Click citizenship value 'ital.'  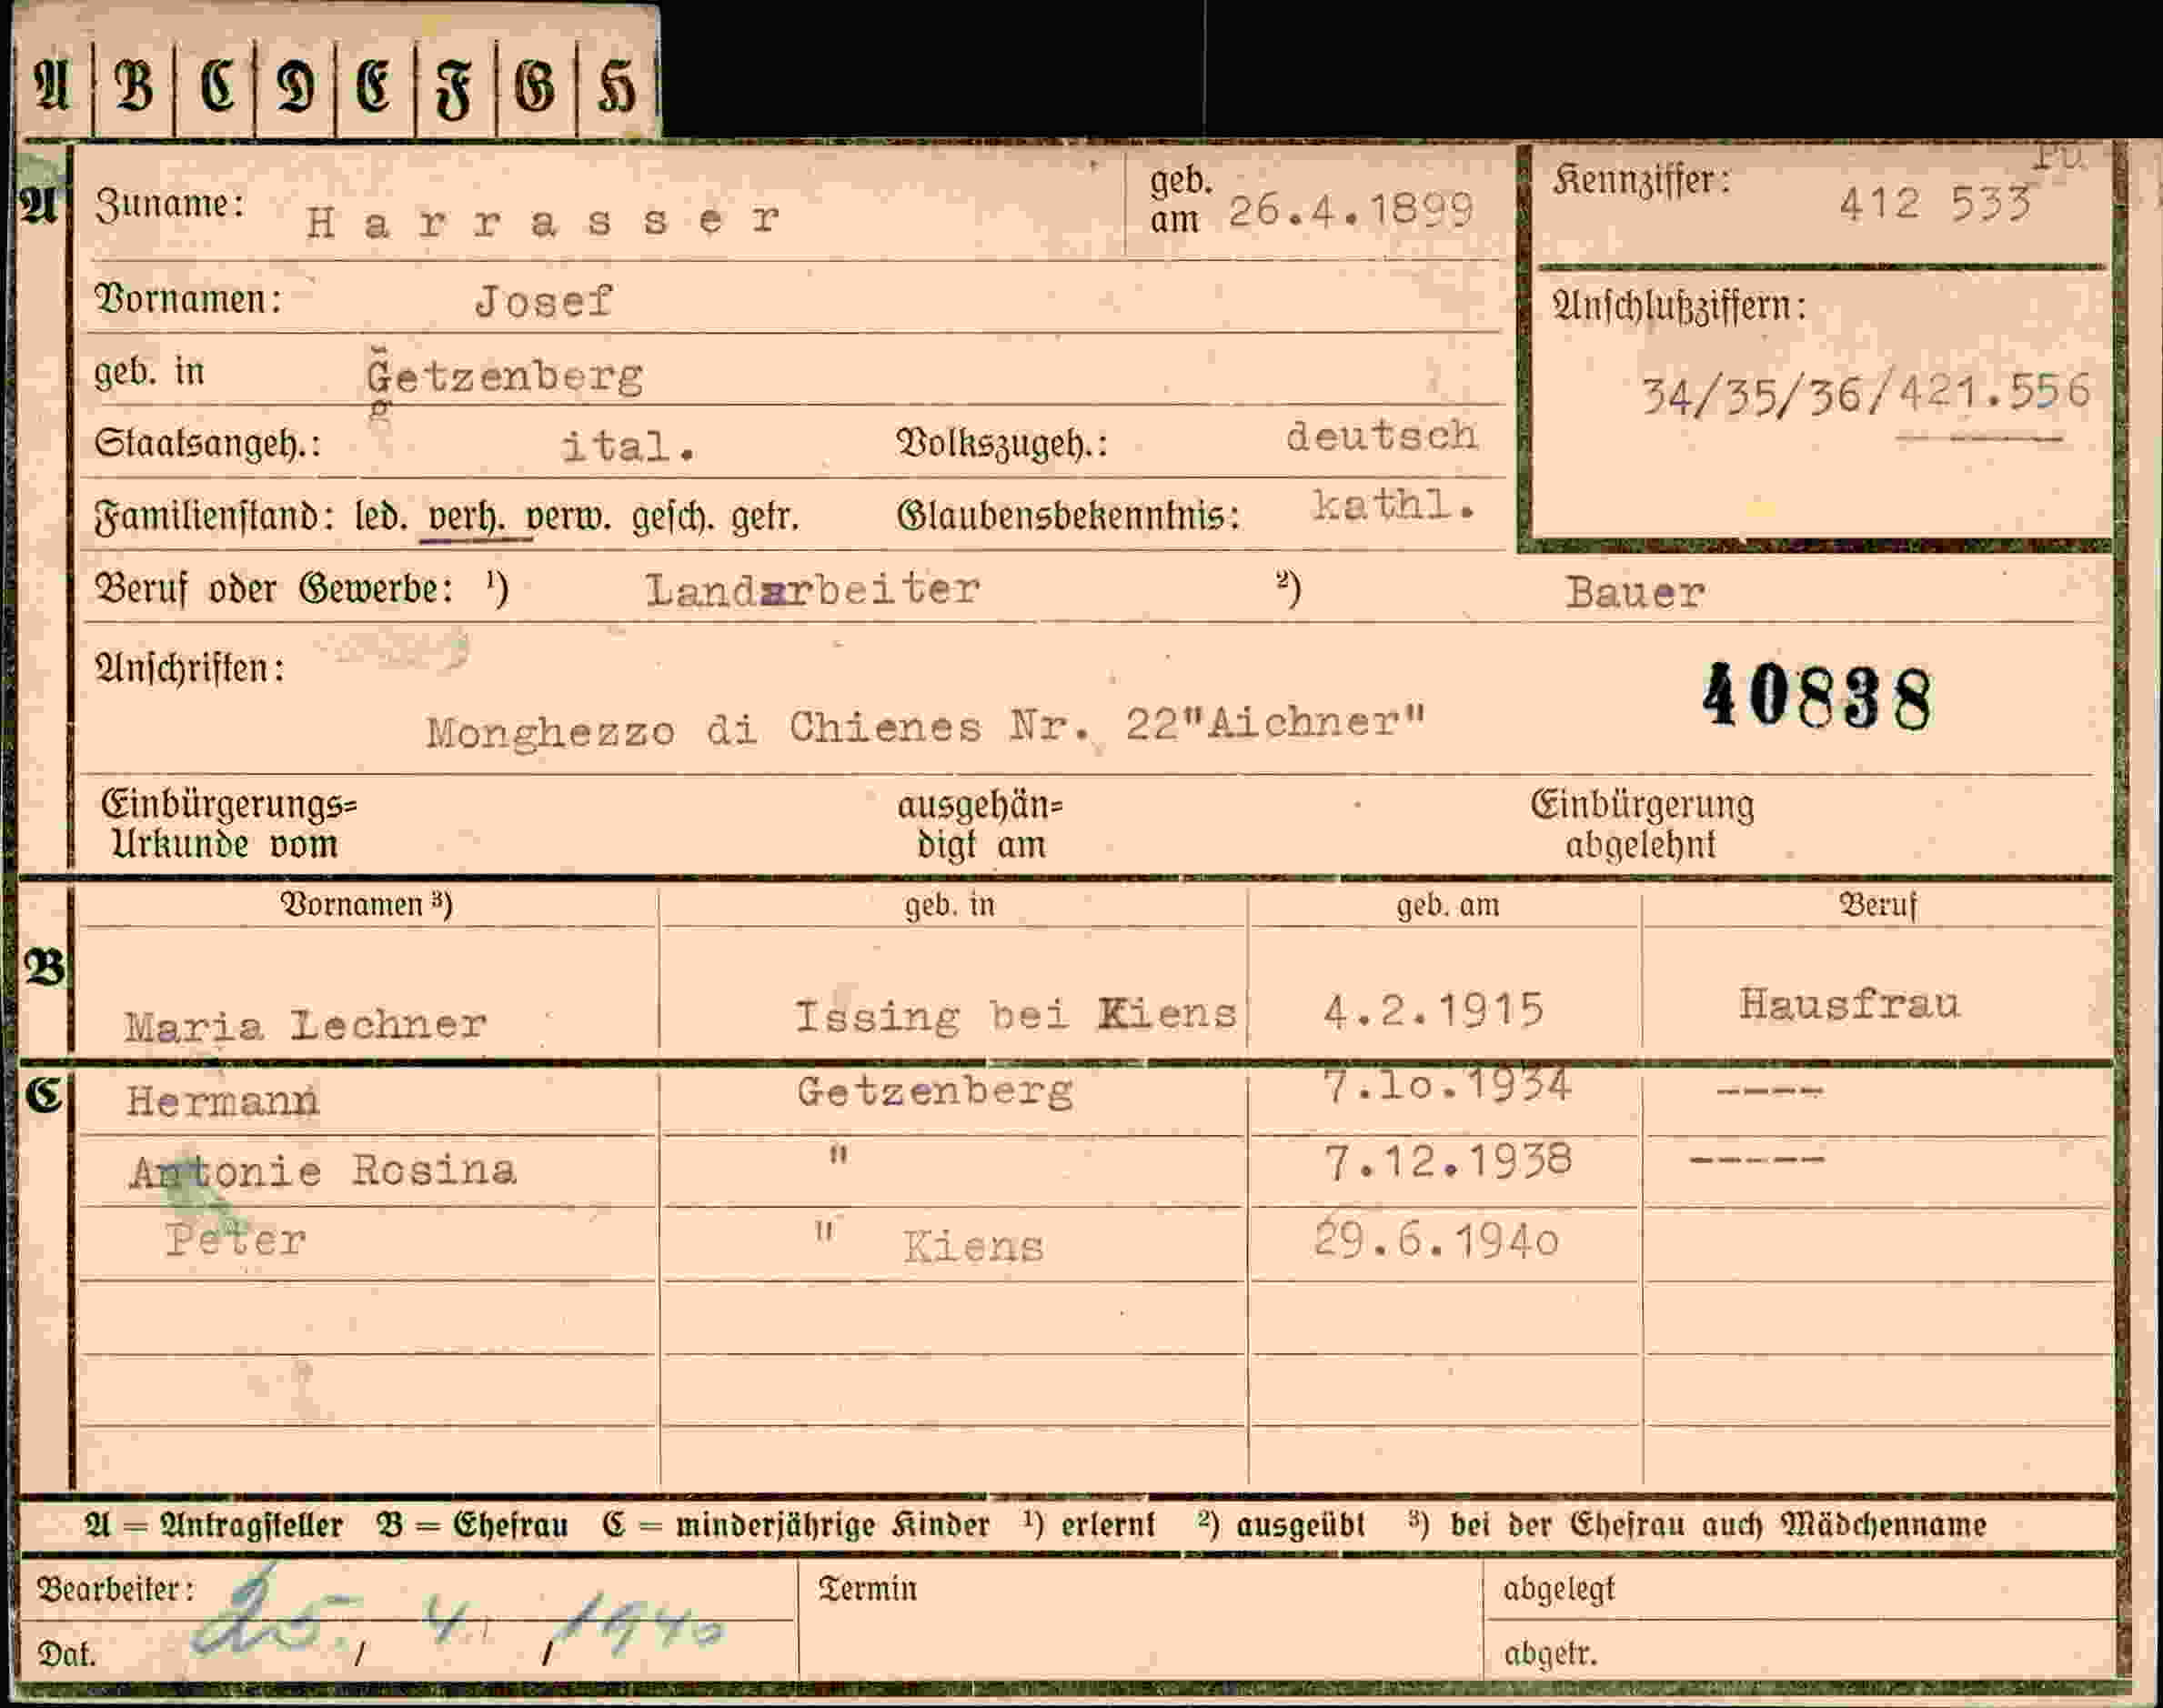[x=628, y=446]
